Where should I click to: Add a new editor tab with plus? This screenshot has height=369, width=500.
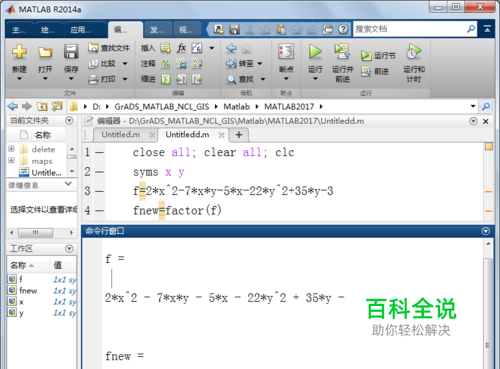point(239,135)
